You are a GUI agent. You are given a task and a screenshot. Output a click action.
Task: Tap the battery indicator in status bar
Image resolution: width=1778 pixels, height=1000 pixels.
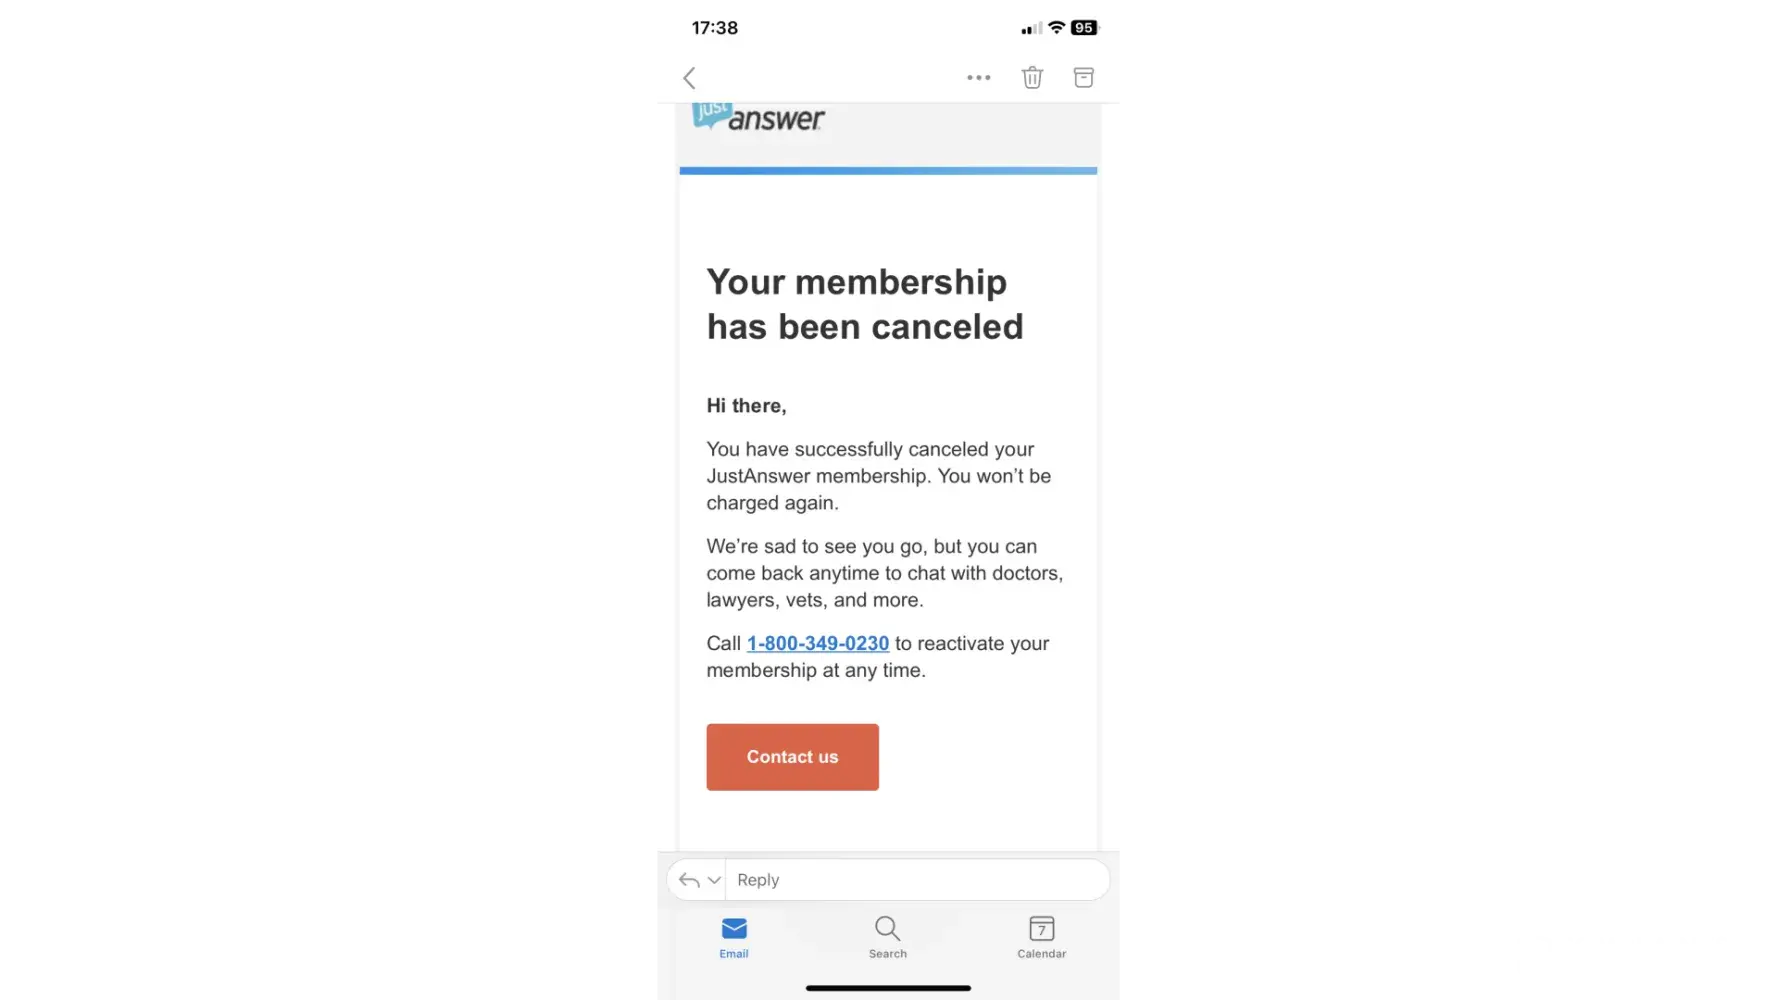(x=1084, y=28)
